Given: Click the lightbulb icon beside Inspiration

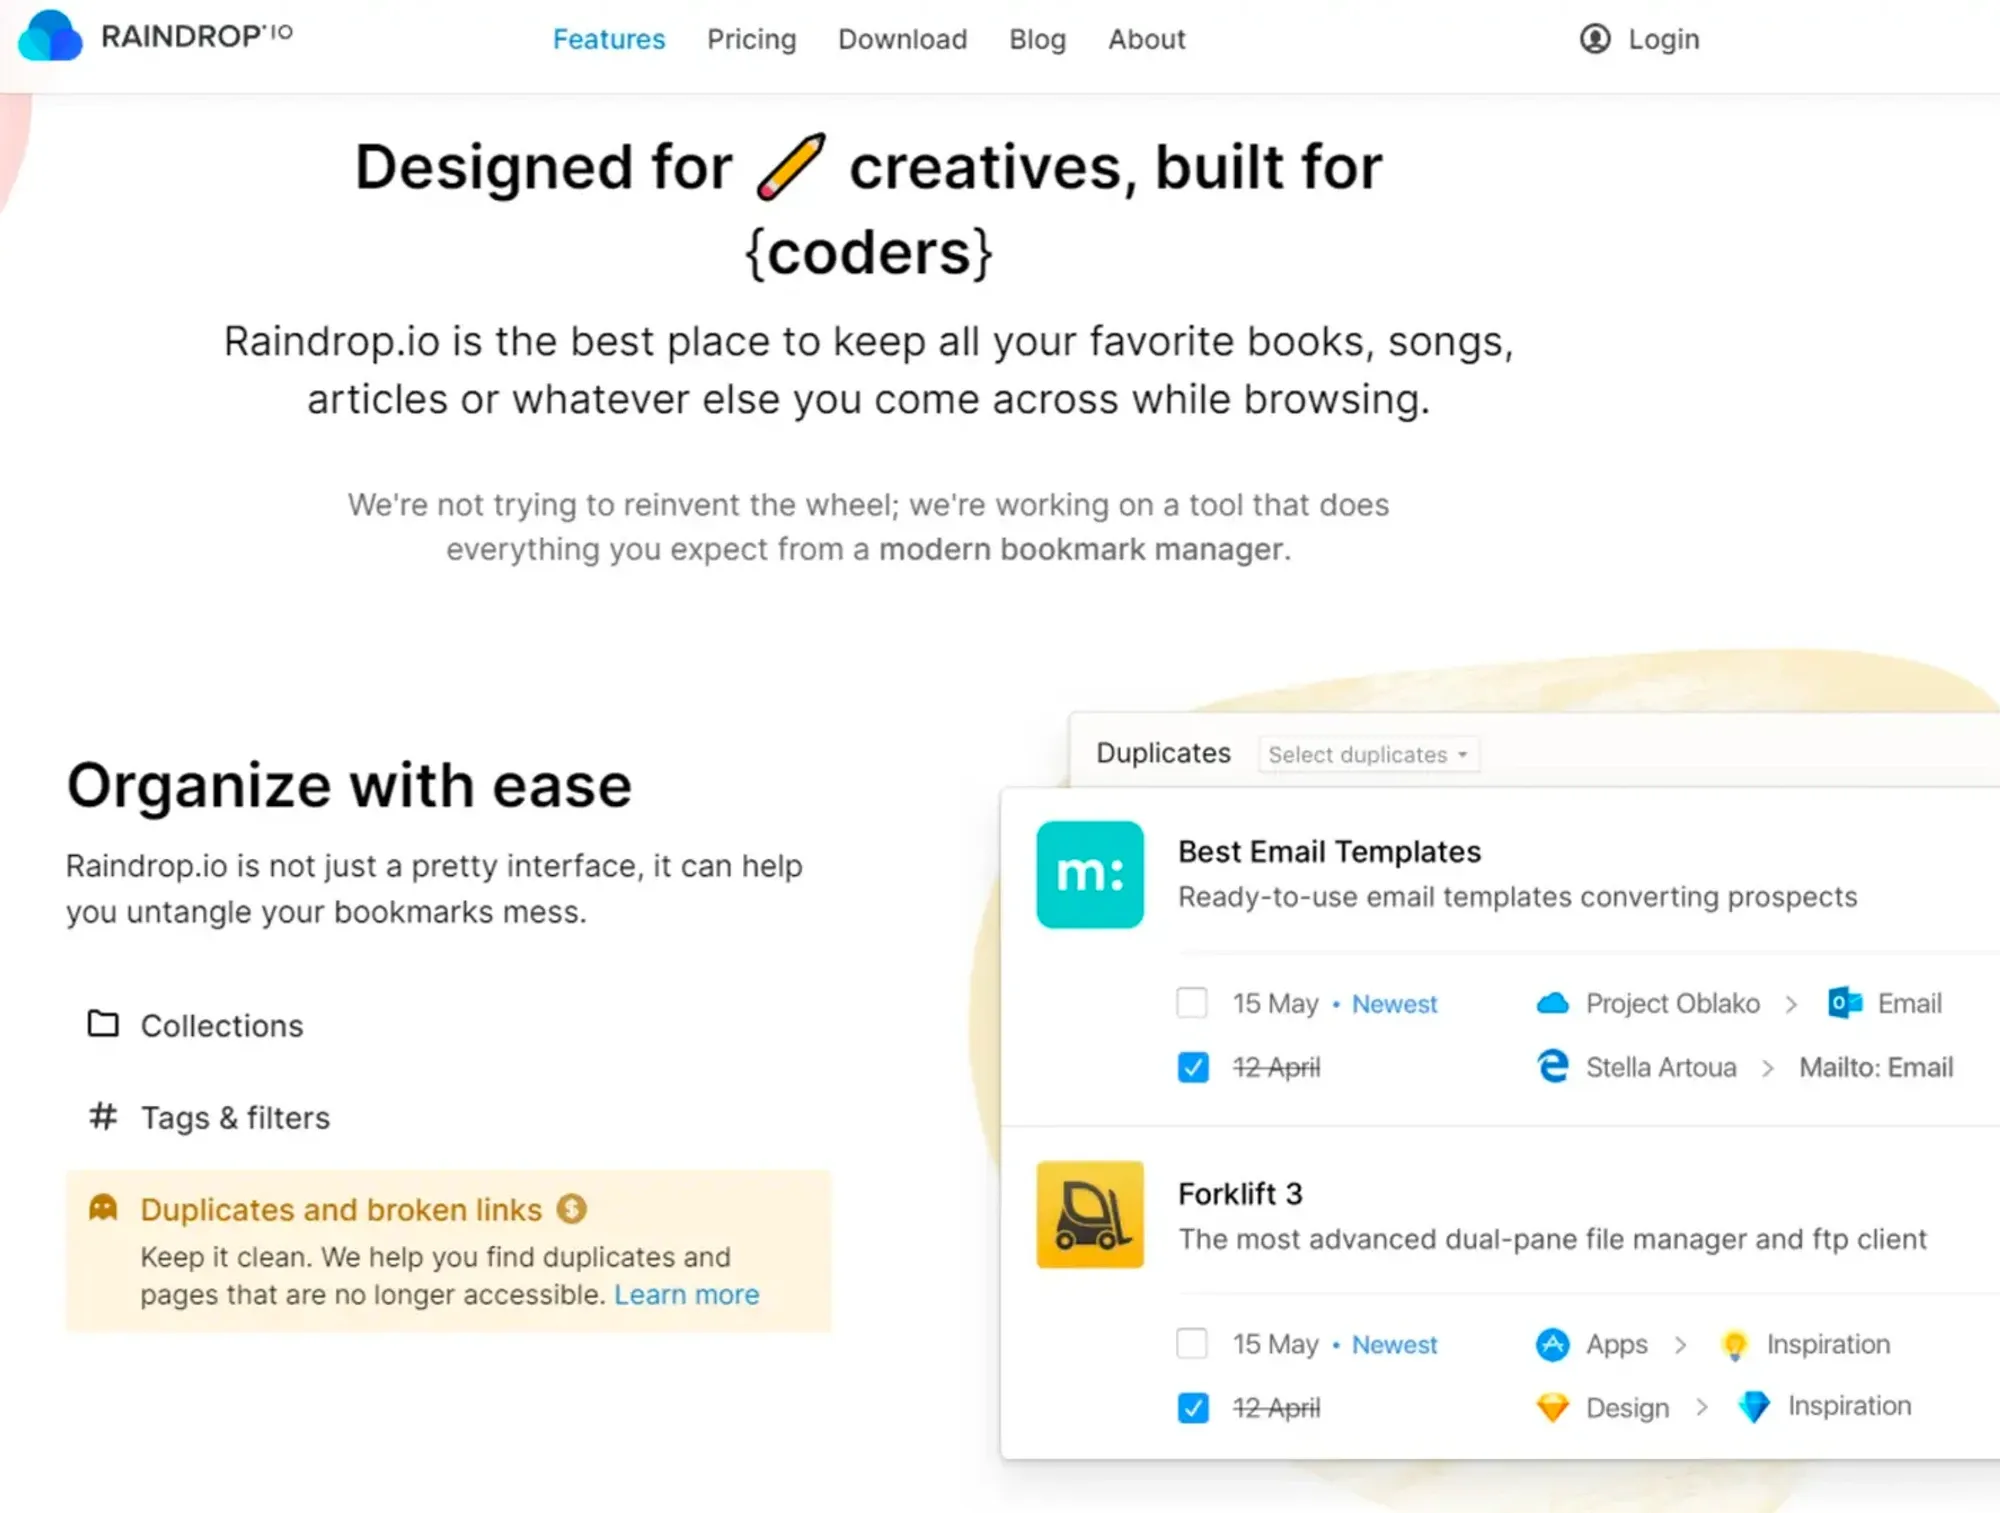Looking at the screenshot, I should coord(1735,1345).
